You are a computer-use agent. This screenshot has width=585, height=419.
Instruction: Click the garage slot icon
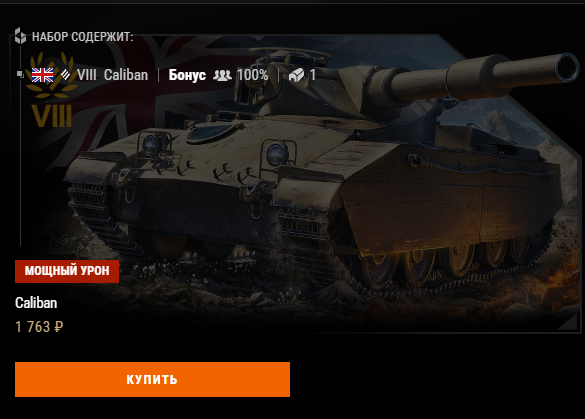point(296,75)
